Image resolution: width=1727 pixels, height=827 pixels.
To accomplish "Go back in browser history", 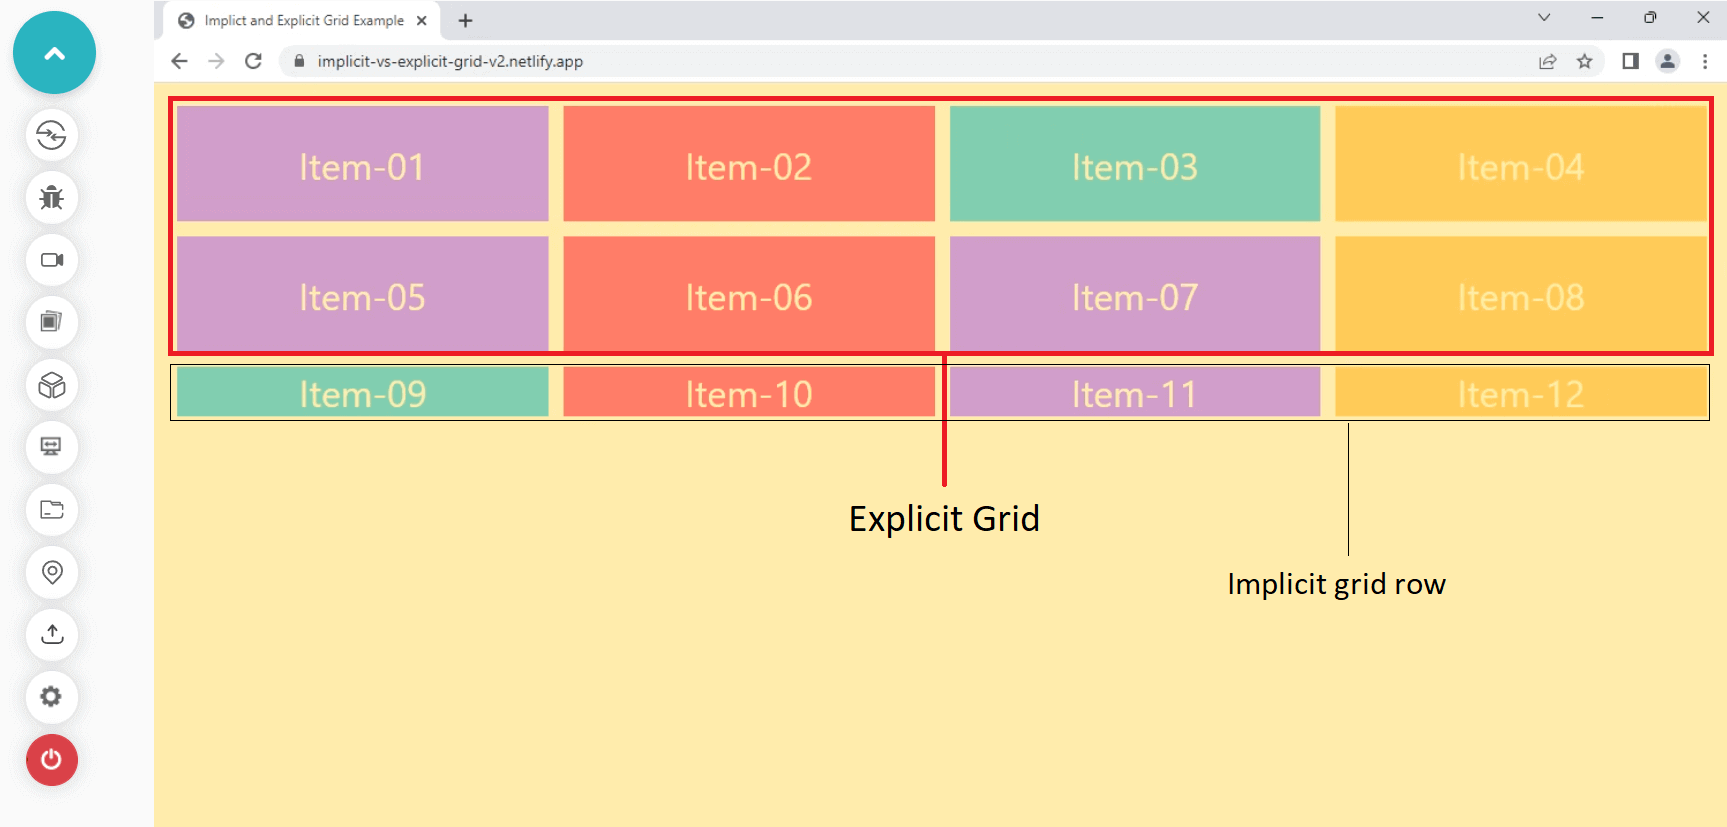I will [x=179, y=61].
